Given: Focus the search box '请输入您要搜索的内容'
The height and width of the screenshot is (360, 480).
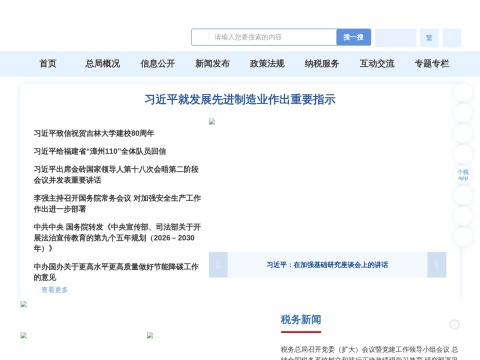Looking at the screenshot, I should (x=264, y=37).
